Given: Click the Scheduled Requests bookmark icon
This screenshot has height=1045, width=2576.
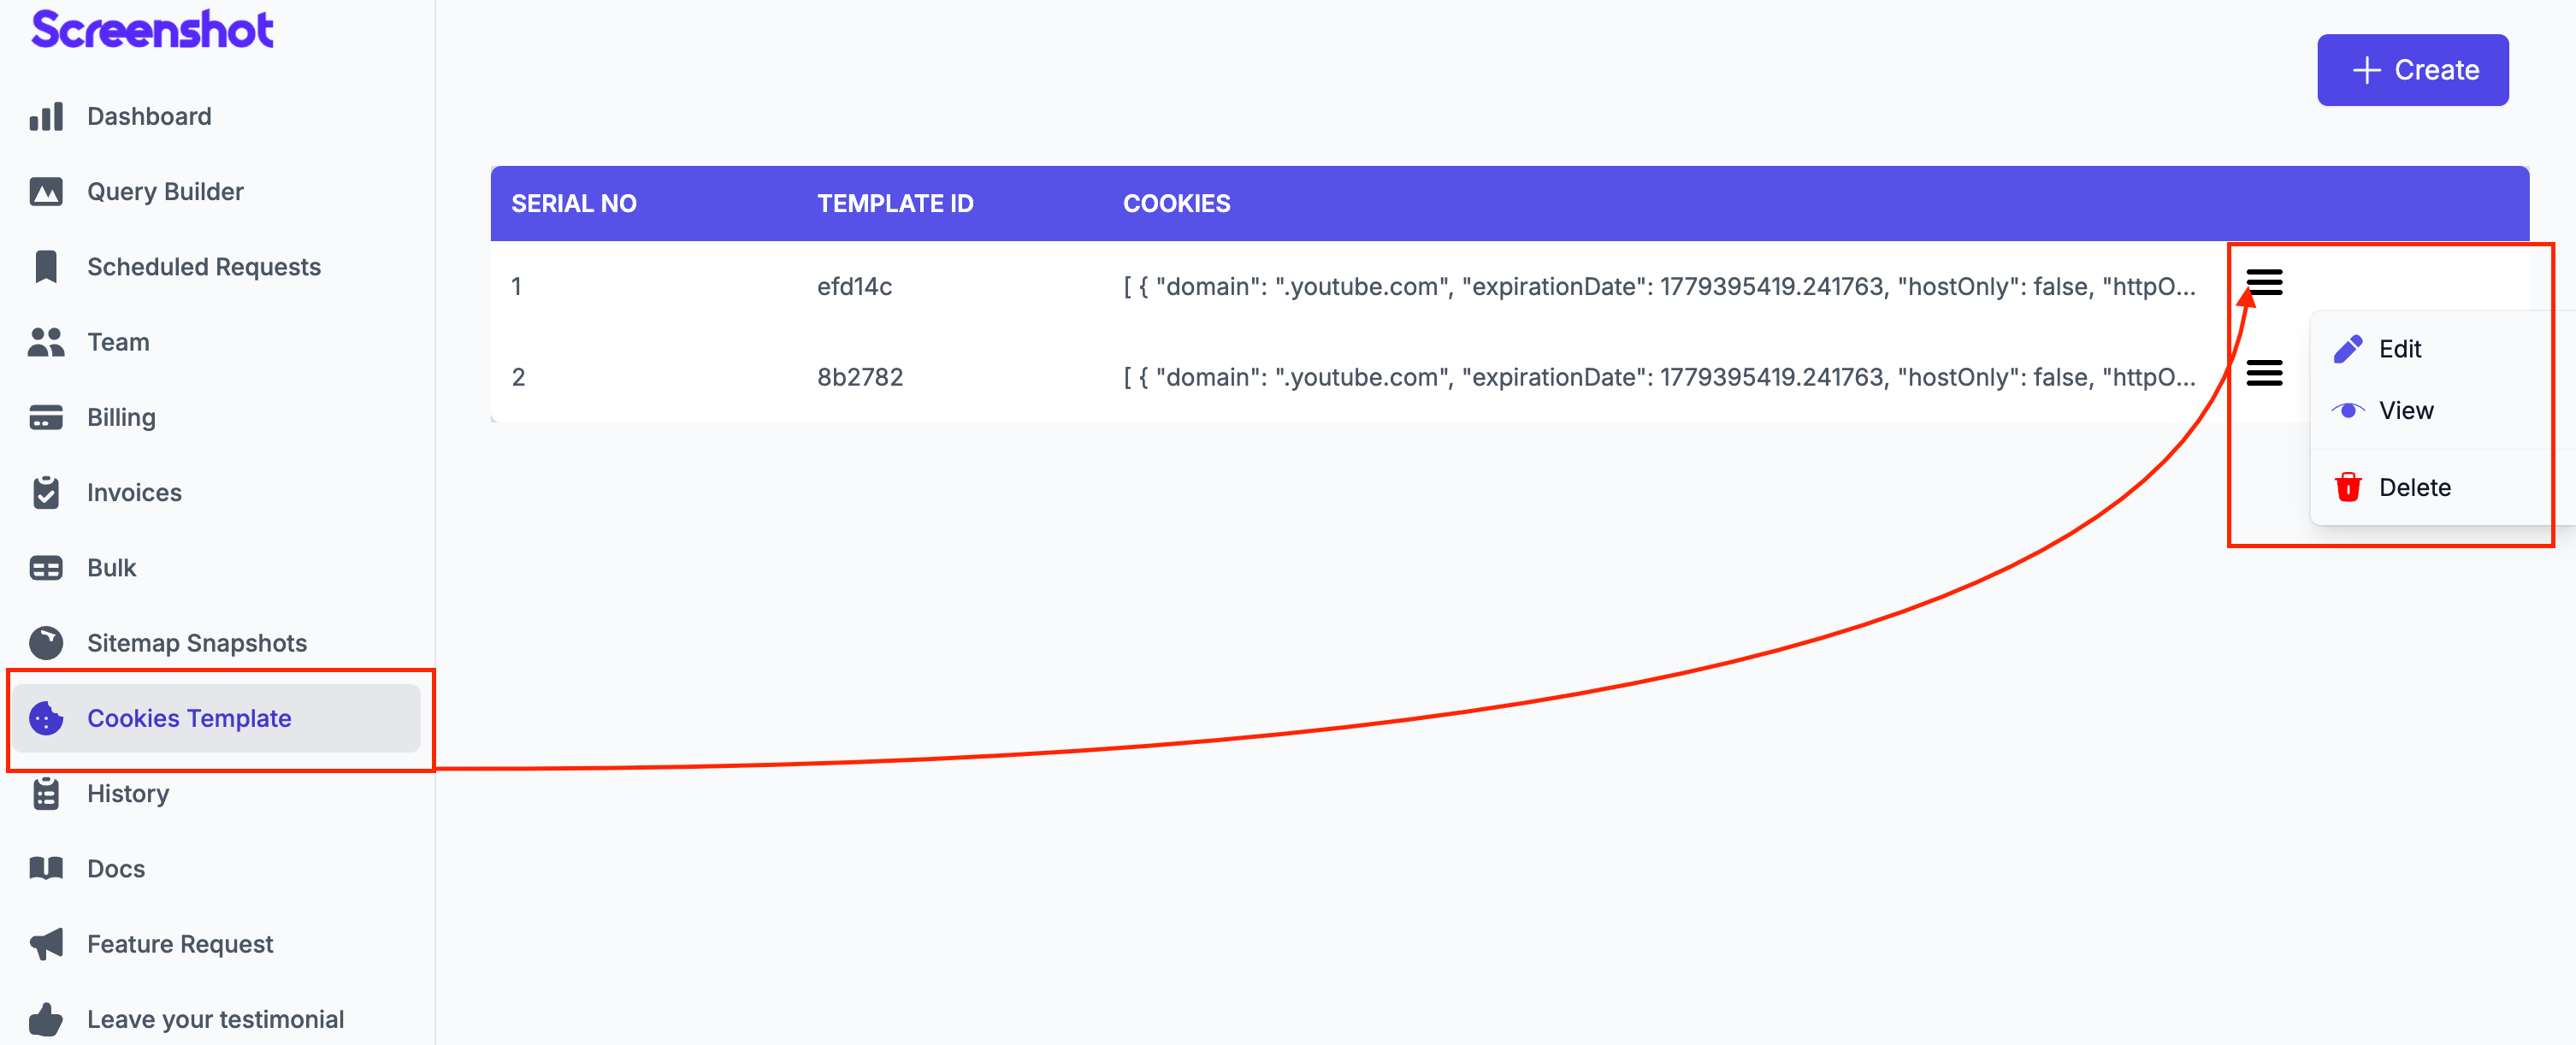Looking at the screenshot, I should [x=46, y=266].
